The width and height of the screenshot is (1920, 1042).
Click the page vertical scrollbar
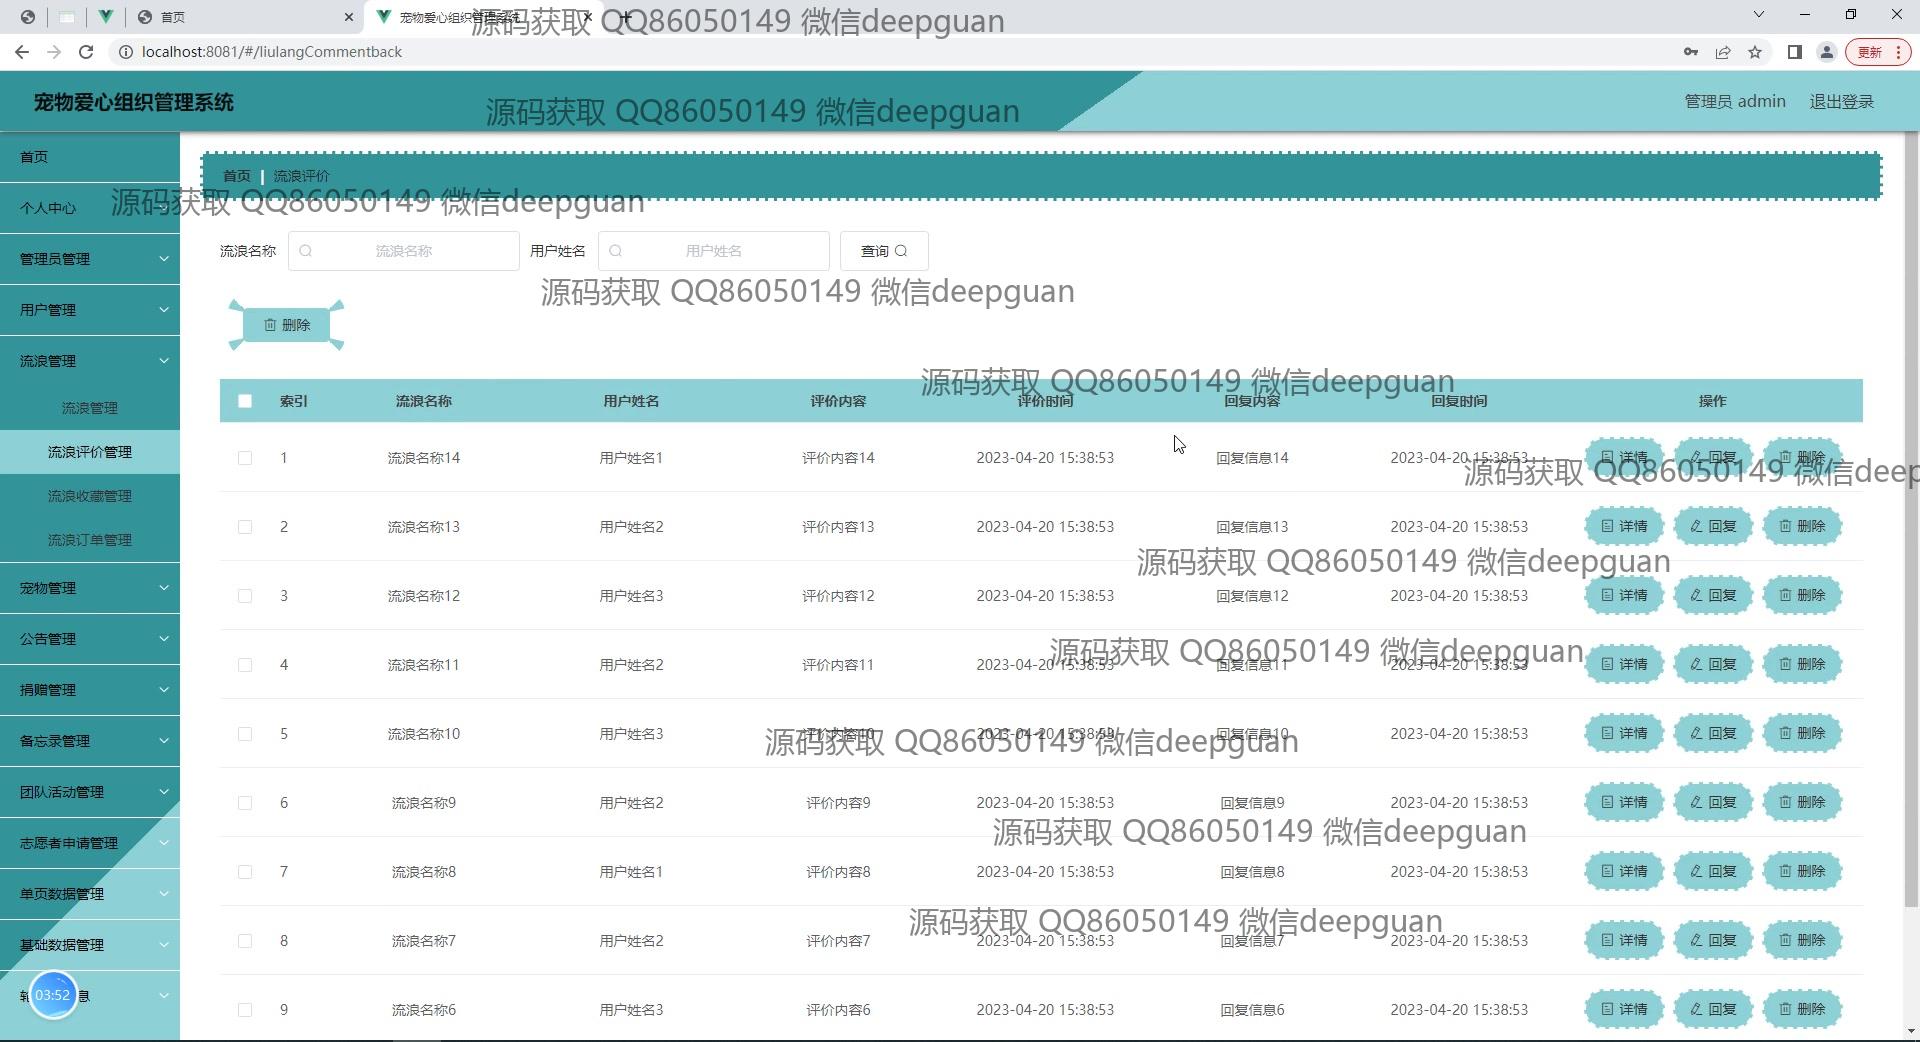[1911, 520]
